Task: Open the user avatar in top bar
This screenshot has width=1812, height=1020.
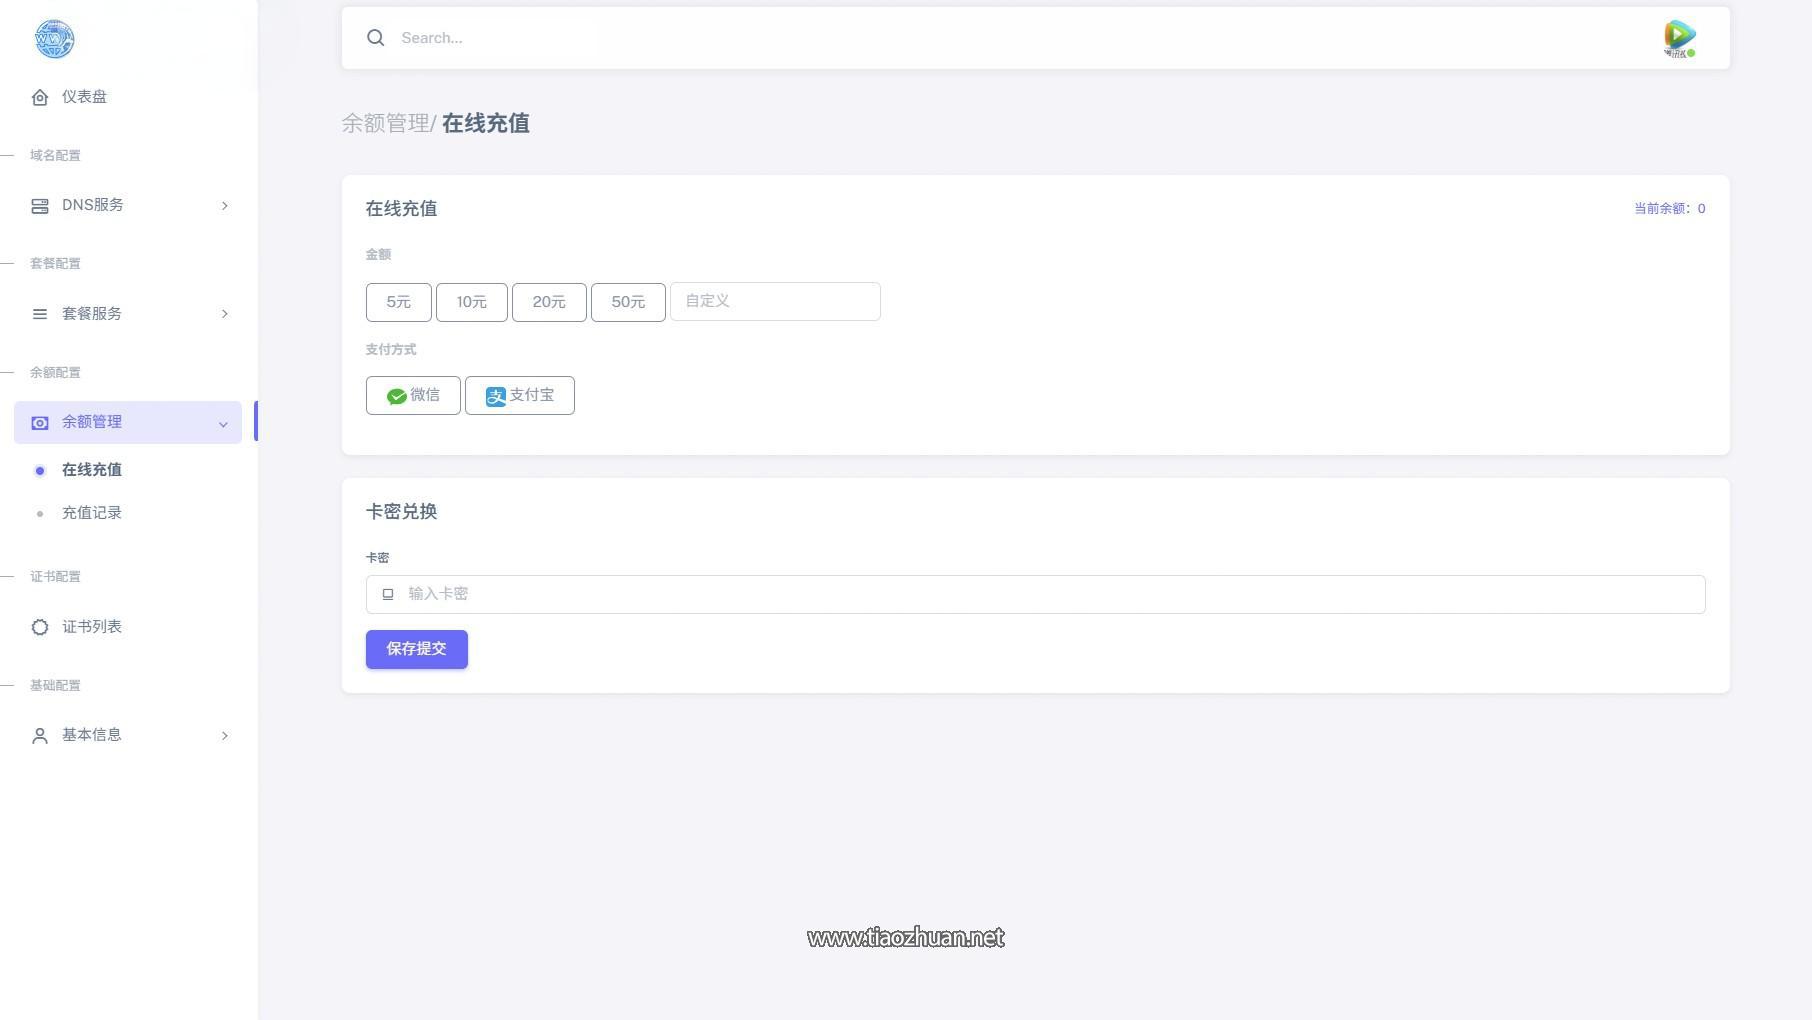Action: (1680, 39)
